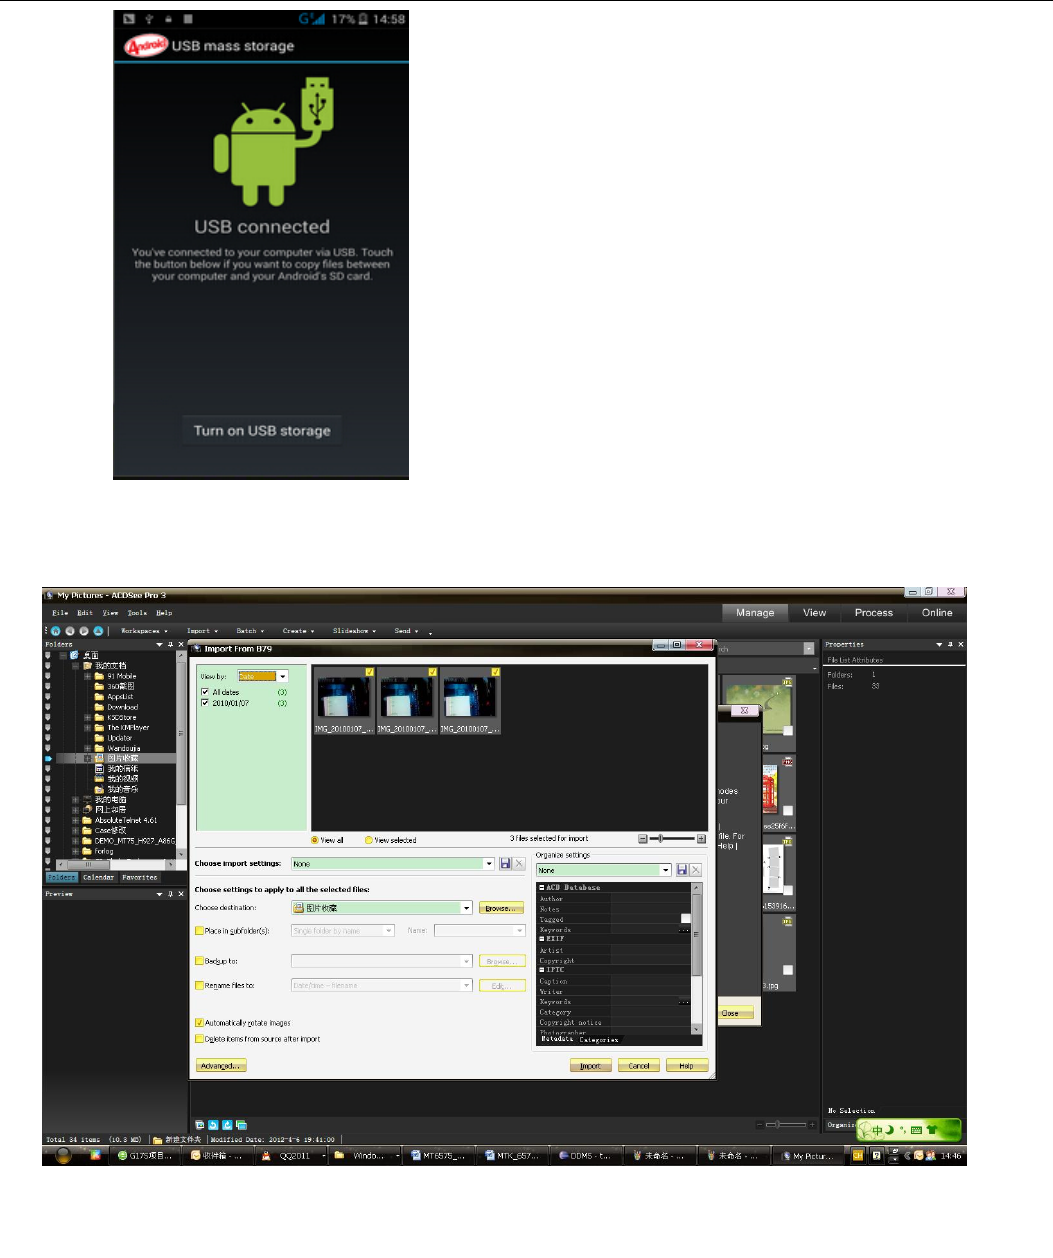Collapse the EXIF metadata section

[x=542, y=939]
